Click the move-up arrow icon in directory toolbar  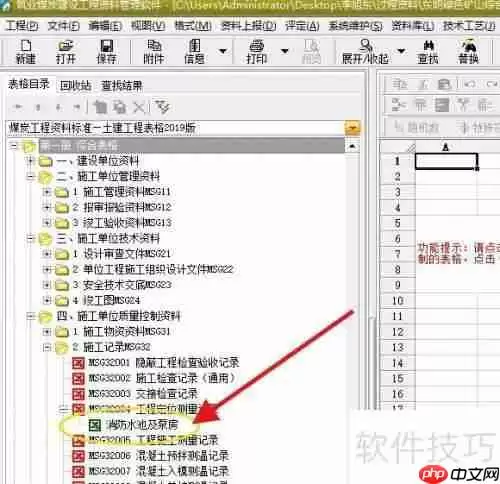point(38,107)
